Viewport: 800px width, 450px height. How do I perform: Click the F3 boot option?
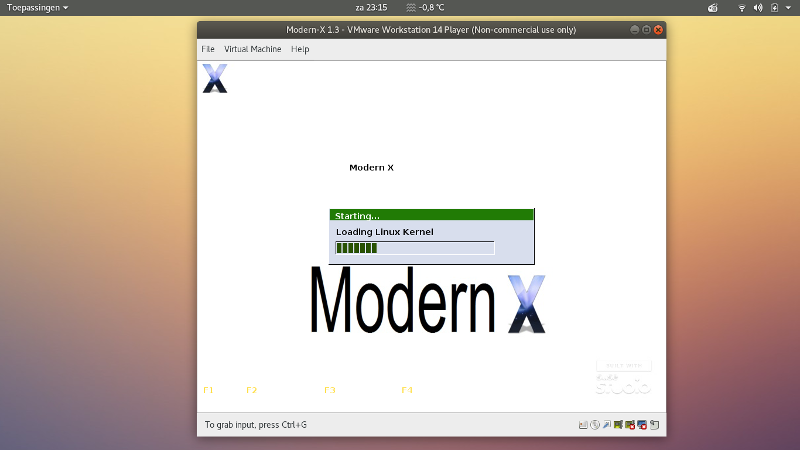click(x=330, y=390)
